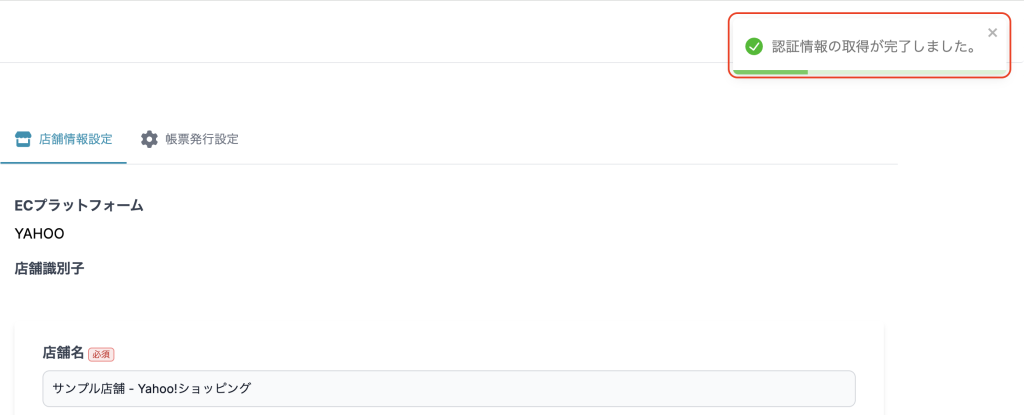Viewport: 1024px width, 415px height.
Task: Select the 店舗情報設定 tab label
Action: [x=75, y=139]
